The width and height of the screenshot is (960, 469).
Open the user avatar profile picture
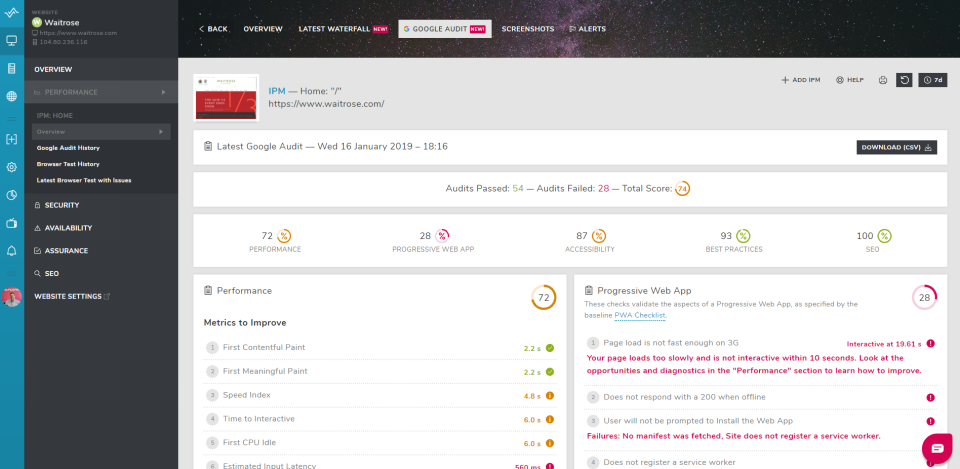pos(12,297)
